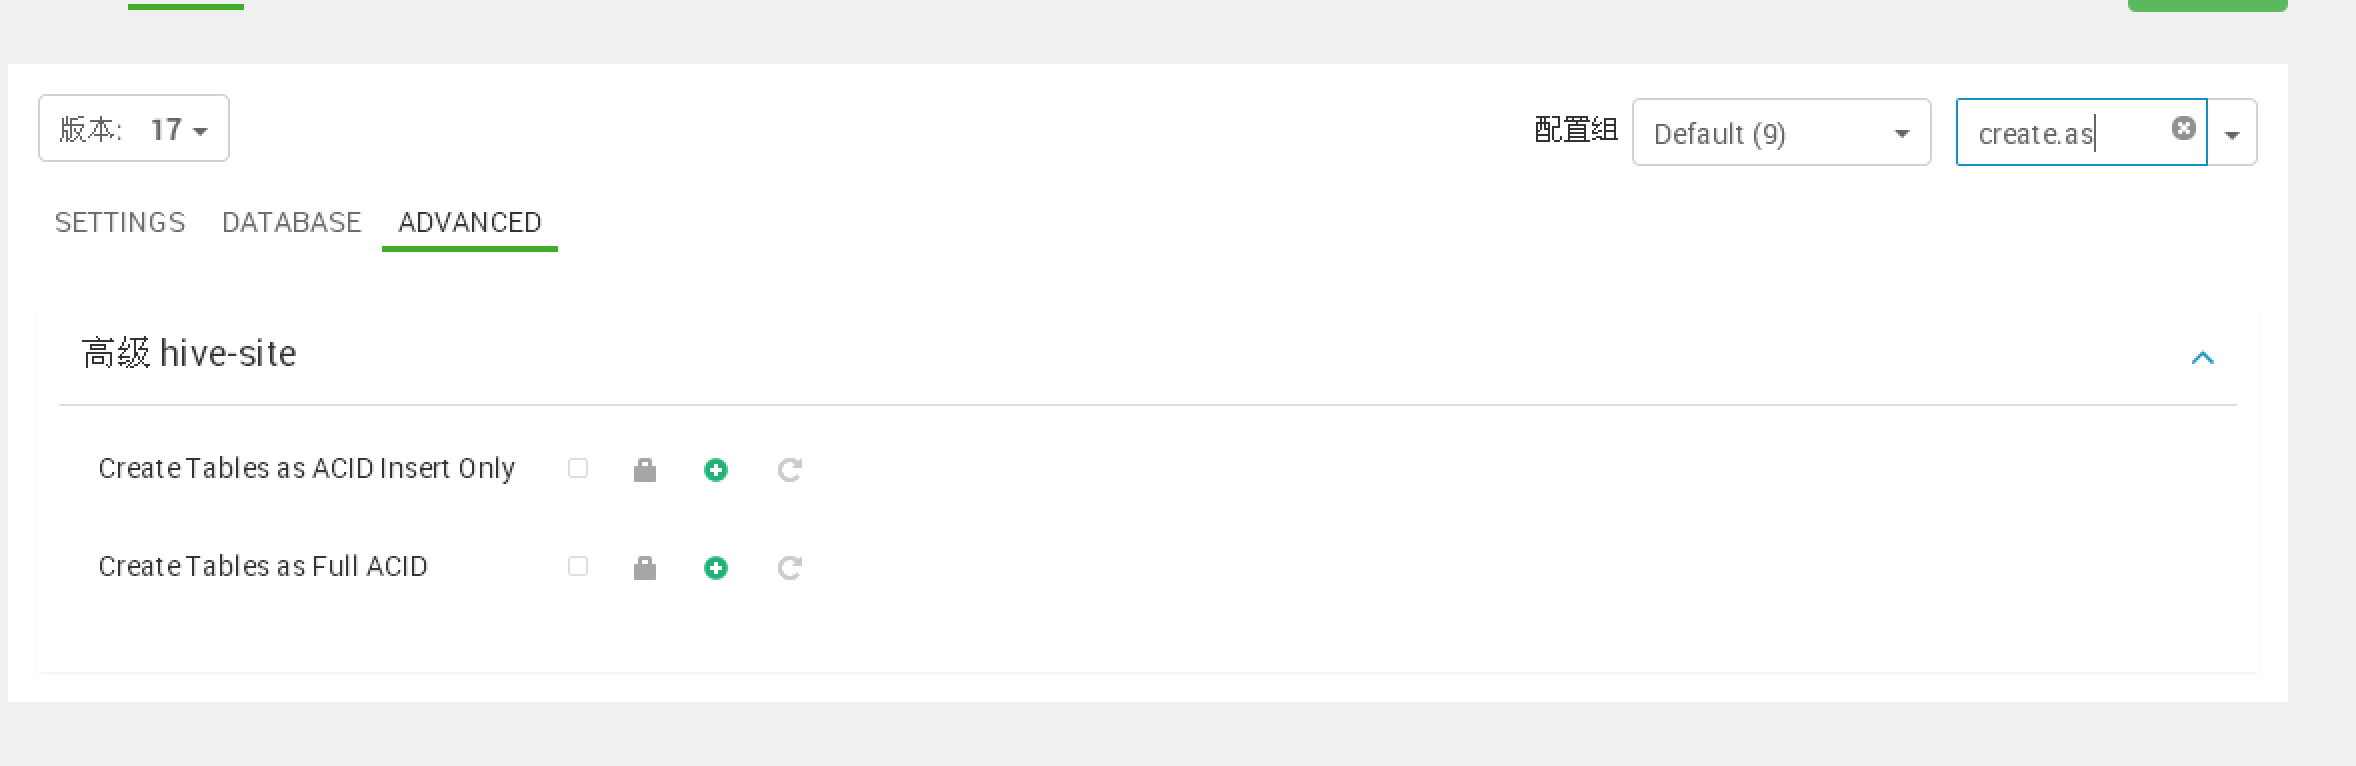Image resolution: width=2356 pixels, height=766 pixels.
Task: Open the version 17 dropdown
Action: point(134,128)
